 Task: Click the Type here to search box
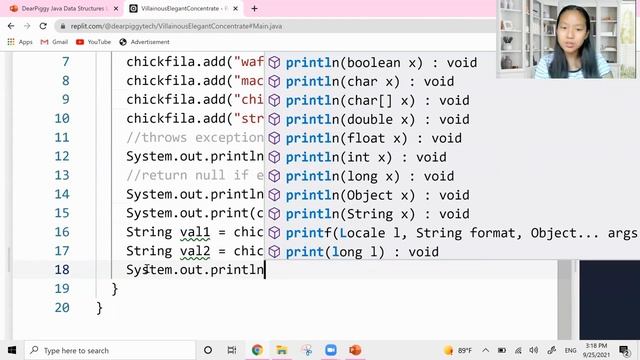pos(110,350)
